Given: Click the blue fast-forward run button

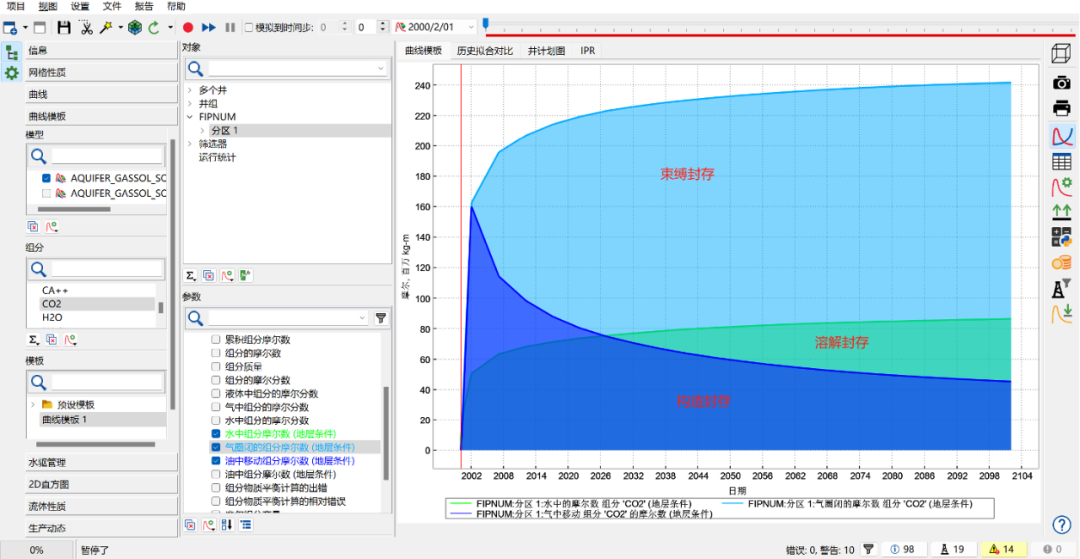Looking at the screenshot, I should (x=209, y=28).
